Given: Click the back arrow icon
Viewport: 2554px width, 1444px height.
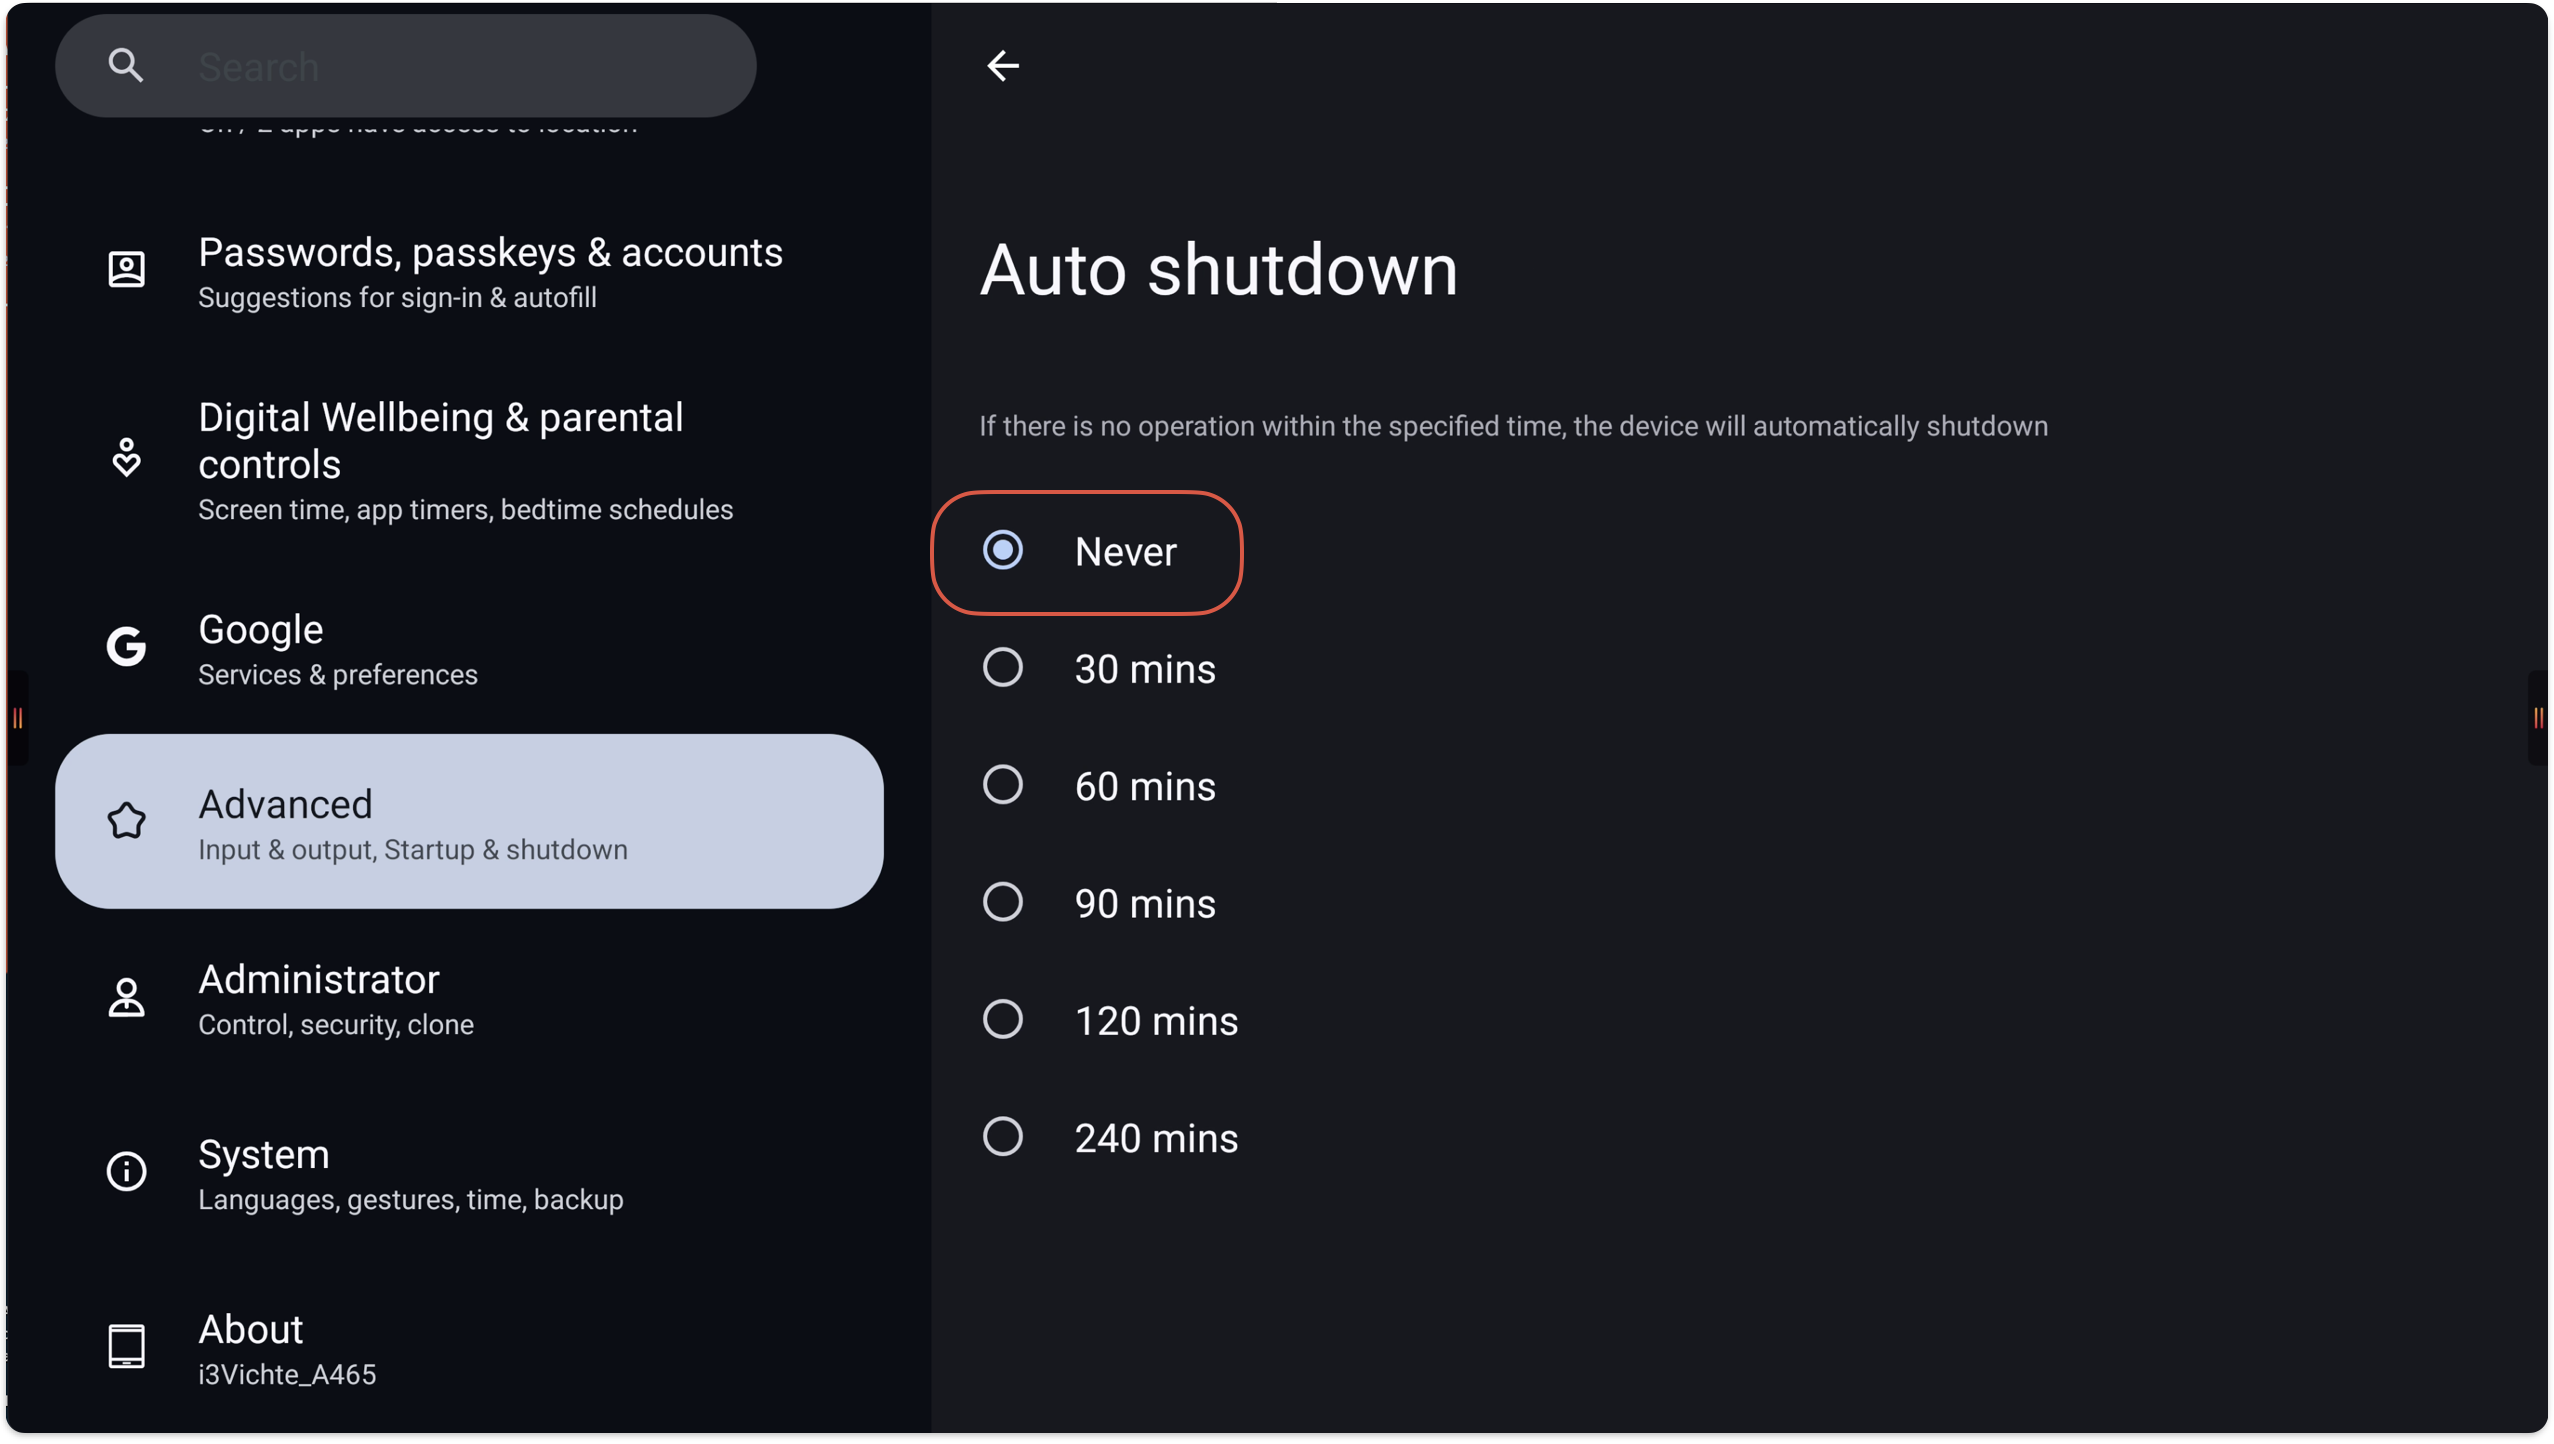Looking at the screenshot, I should point(1002,66).
